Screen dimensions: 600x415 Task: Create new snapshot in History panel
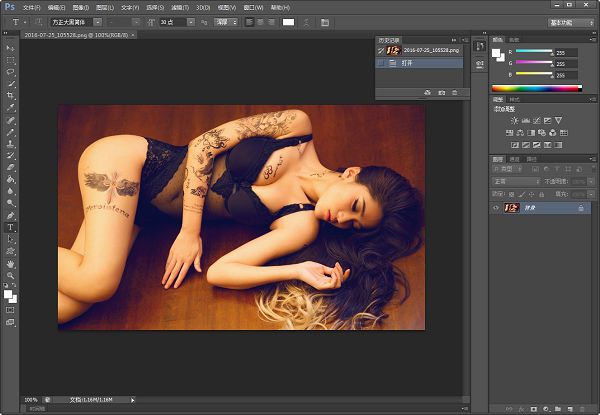tap(442, 93)
